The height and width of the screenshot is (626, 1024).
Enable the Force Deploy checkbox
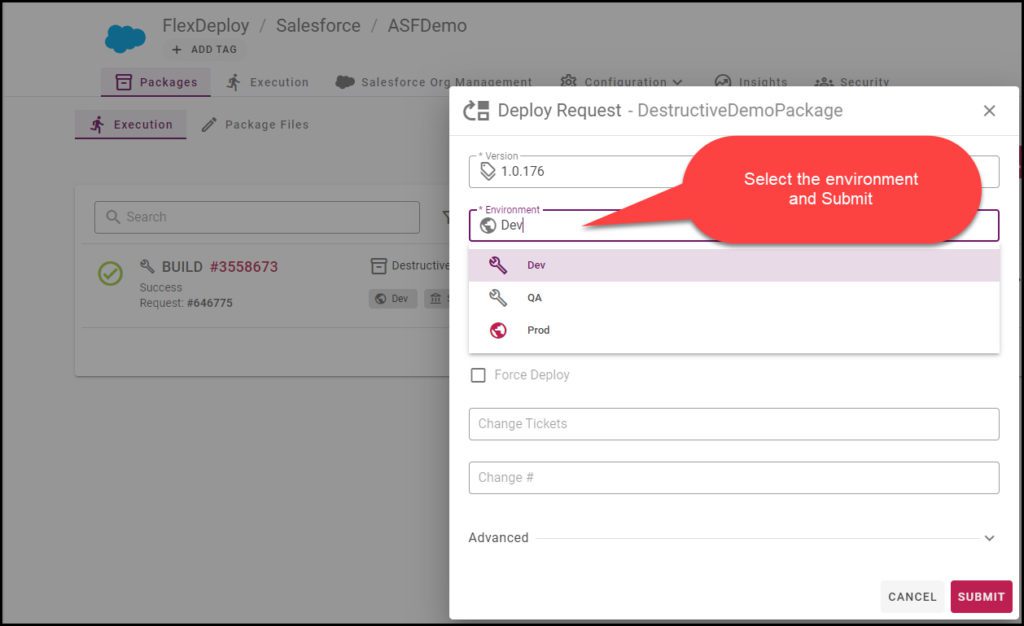coord(478,374)
